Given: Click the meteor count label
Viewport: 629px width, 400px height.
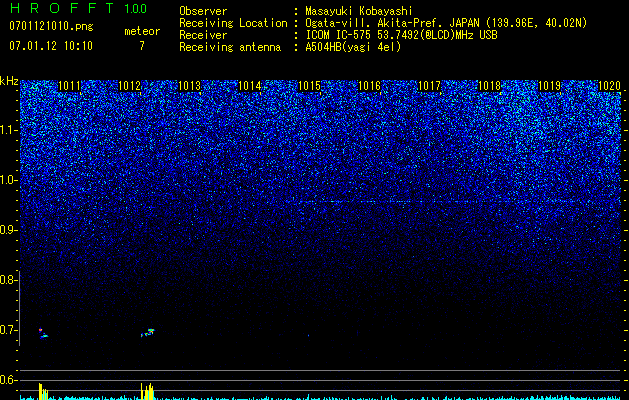Looking at the screenshot, I should 142,31.
